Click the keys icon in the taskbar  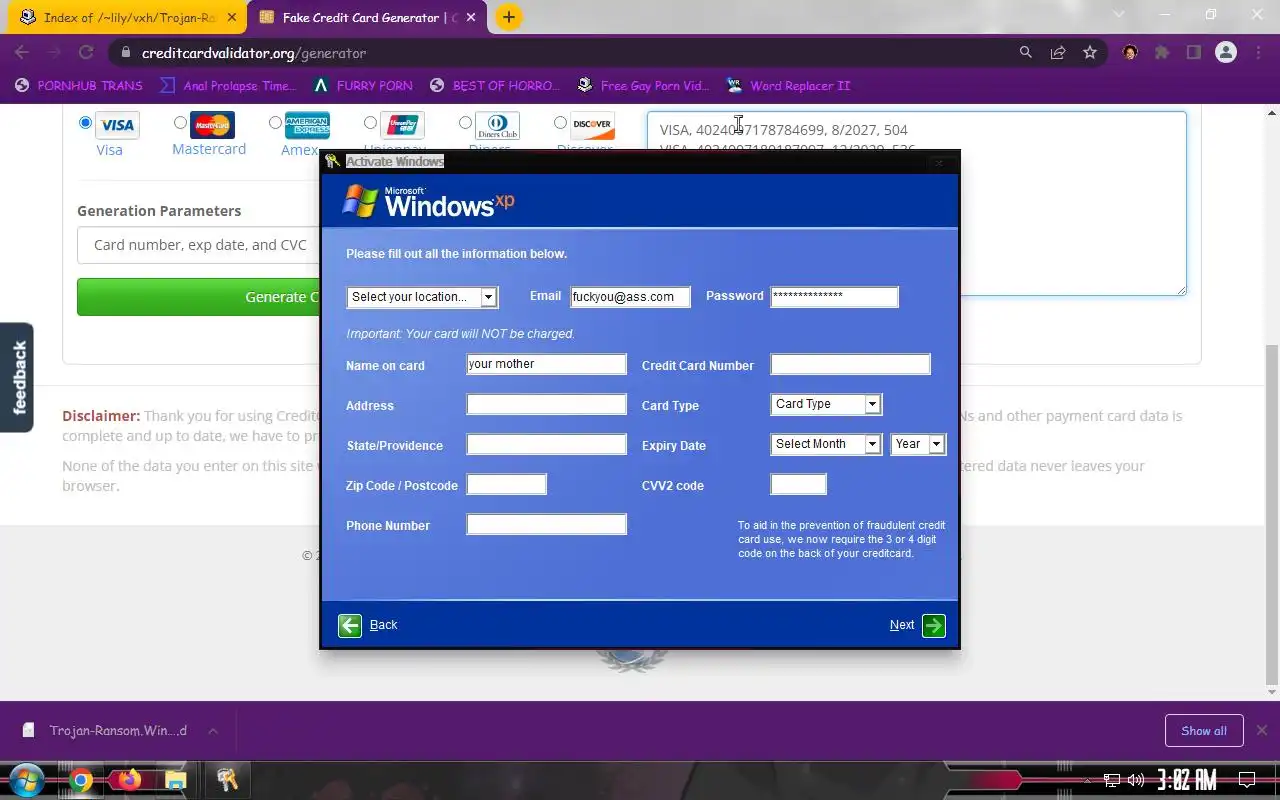tap(228, 780)
